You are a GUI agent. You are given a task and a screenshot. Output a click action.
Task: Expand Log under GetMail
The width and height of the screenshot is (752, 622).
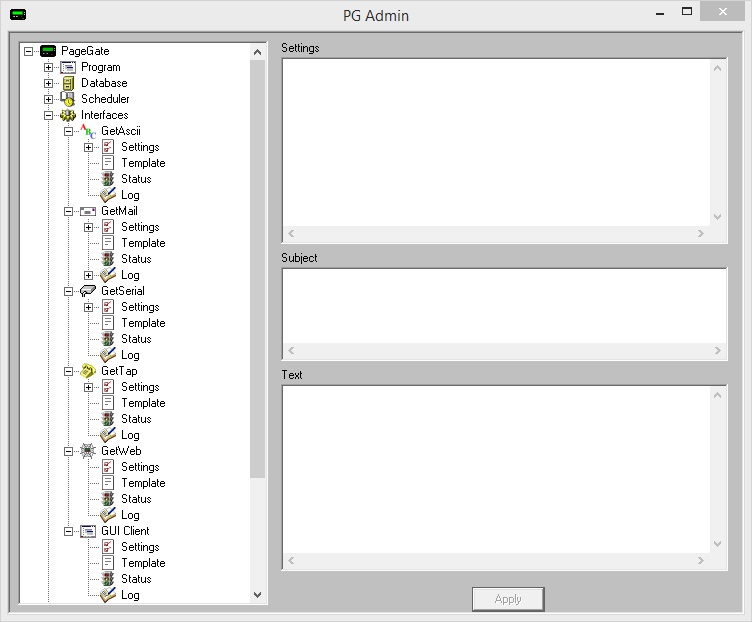click(89, 275)
